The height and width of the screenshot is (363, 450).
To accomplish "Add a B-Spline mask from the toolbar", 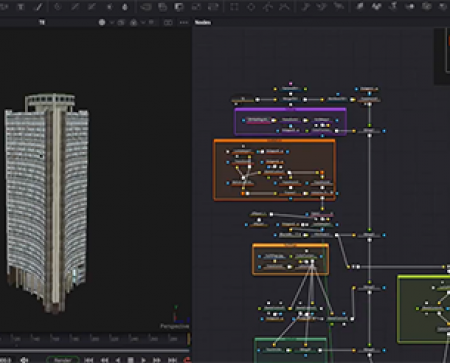I will 284,7.
